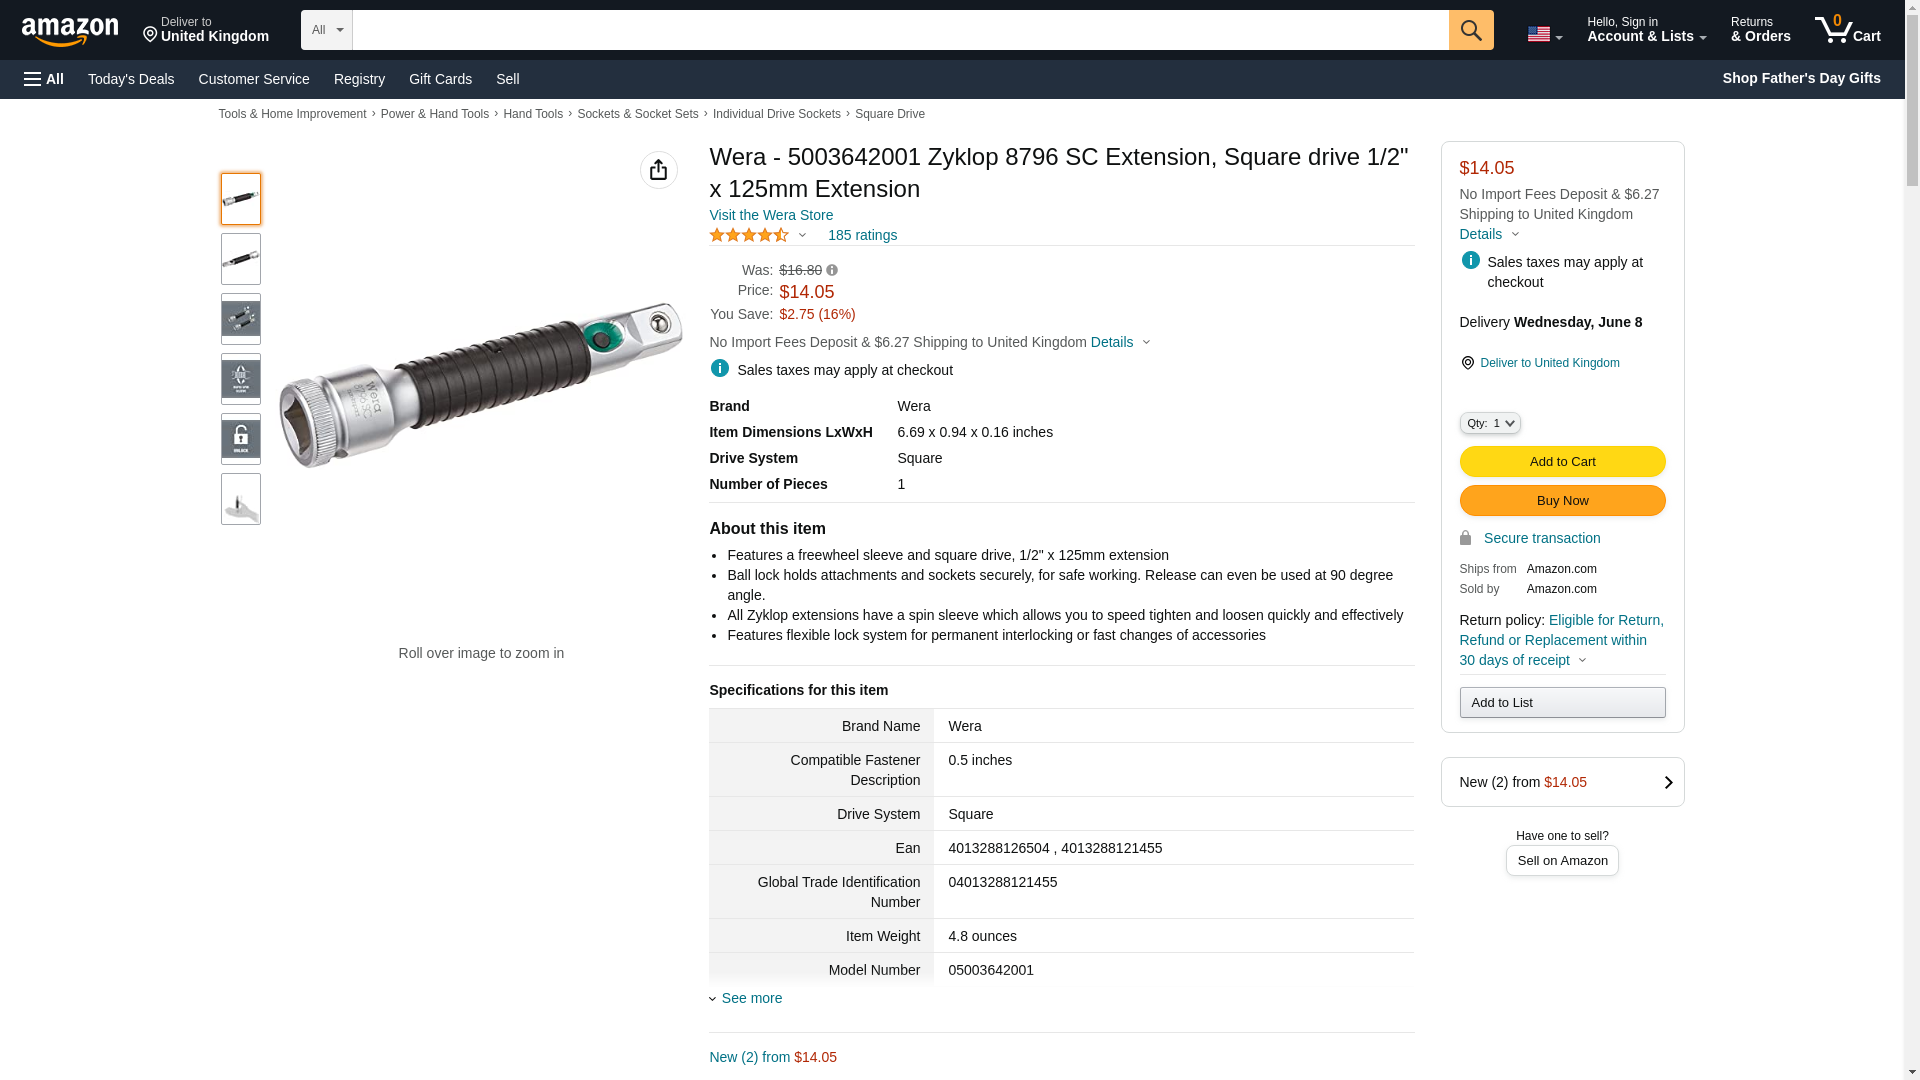Expand the star rating breakdown arrow
This screenshot has width=1920, height=1080.
(802, 236)
